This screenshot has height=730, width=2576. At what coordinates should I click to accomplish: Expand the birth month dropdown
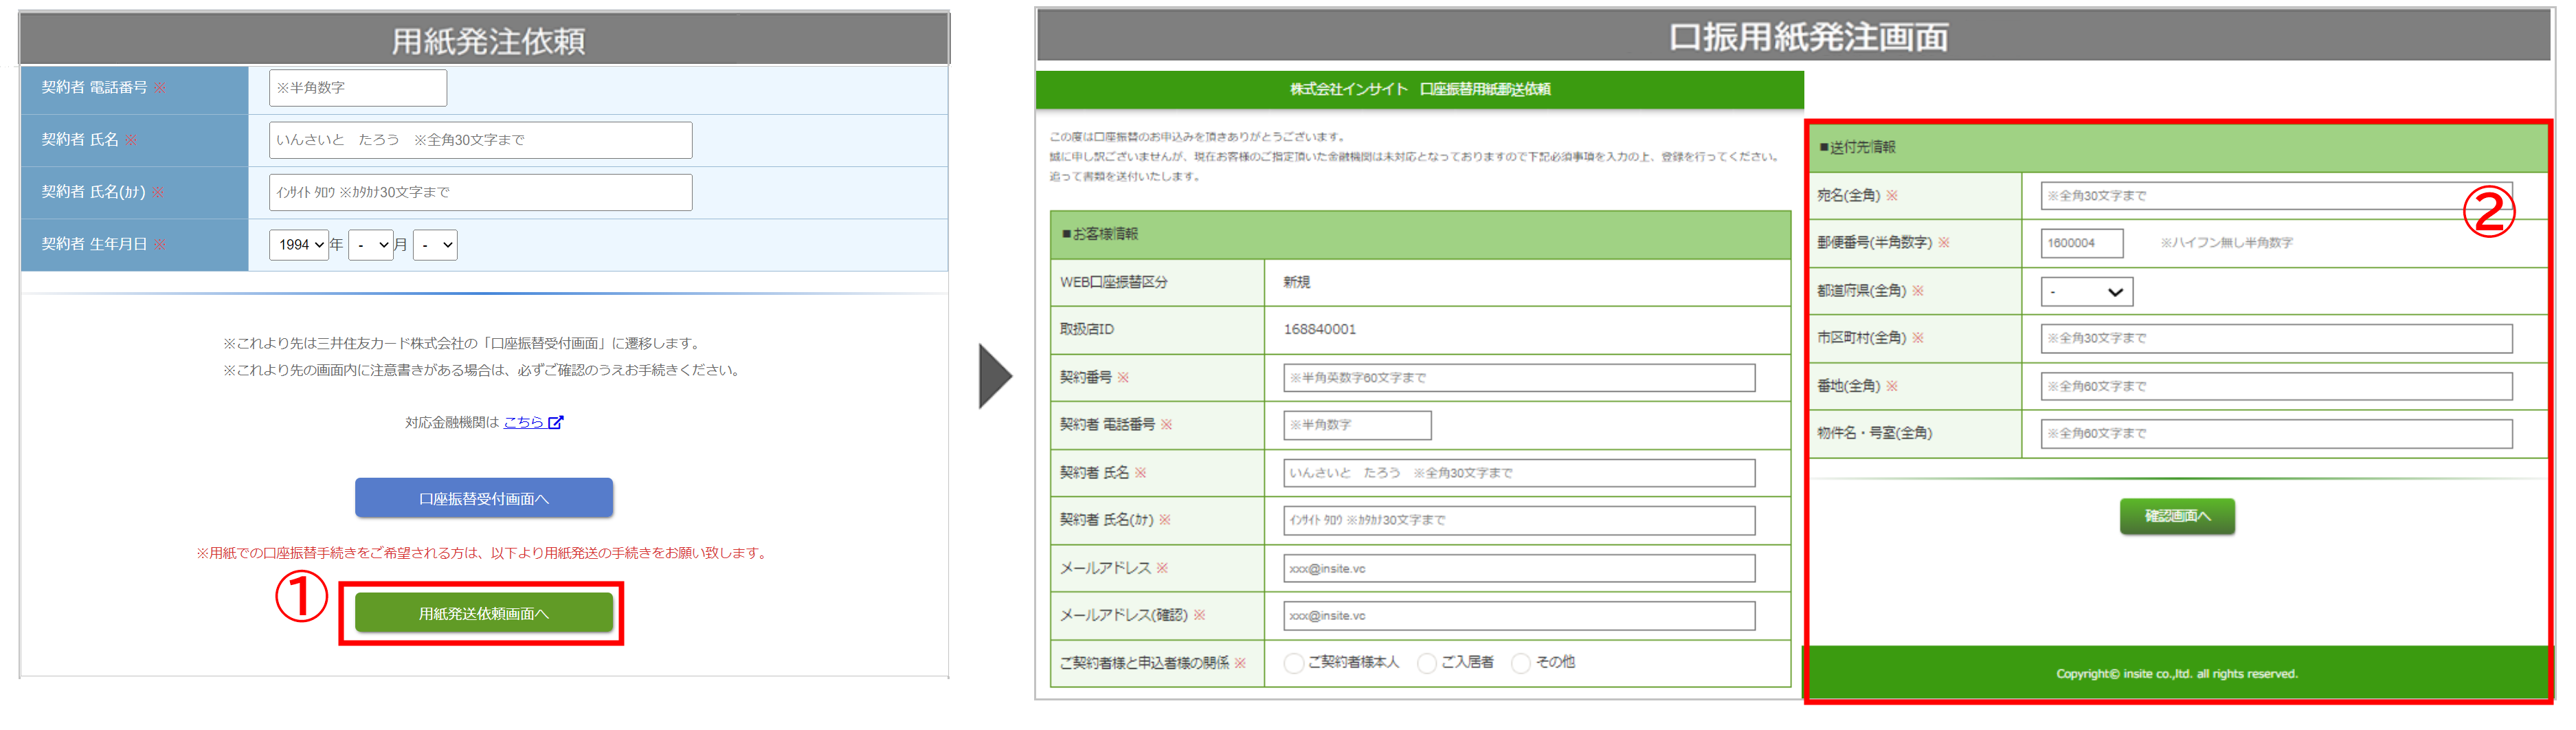371,245
